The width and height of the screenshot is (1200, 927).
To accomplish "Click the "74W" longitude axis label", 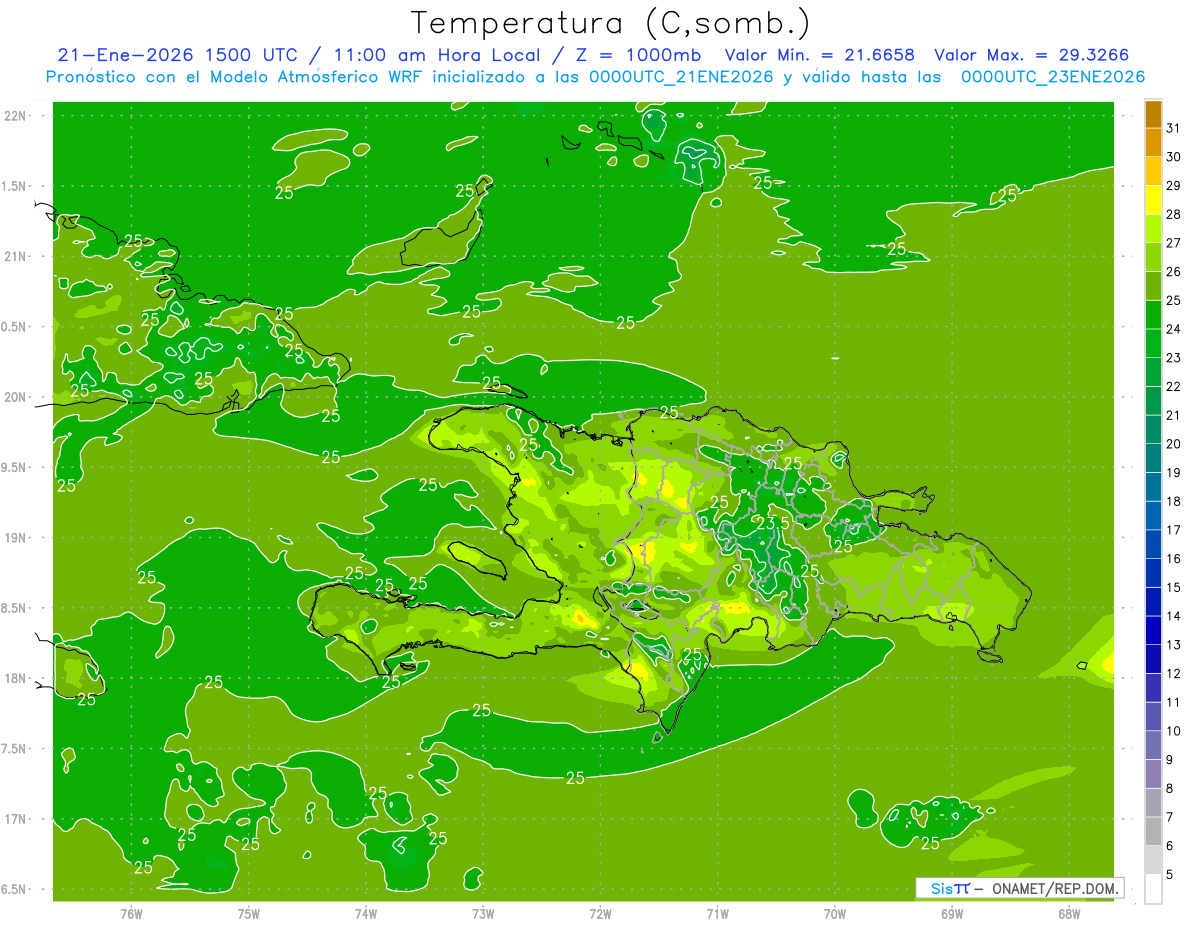I will (x=366, y=914).
